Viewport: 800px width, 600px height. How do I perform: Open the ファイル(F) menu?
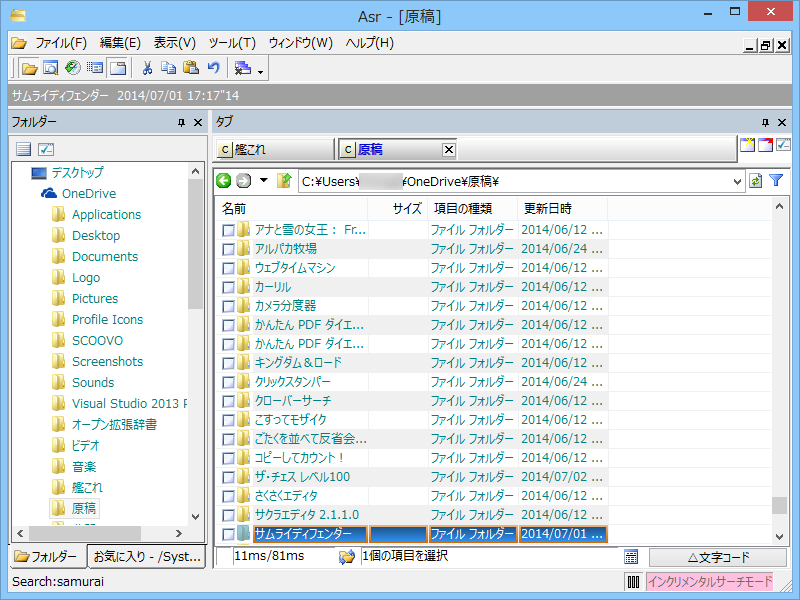click(61, 43)
